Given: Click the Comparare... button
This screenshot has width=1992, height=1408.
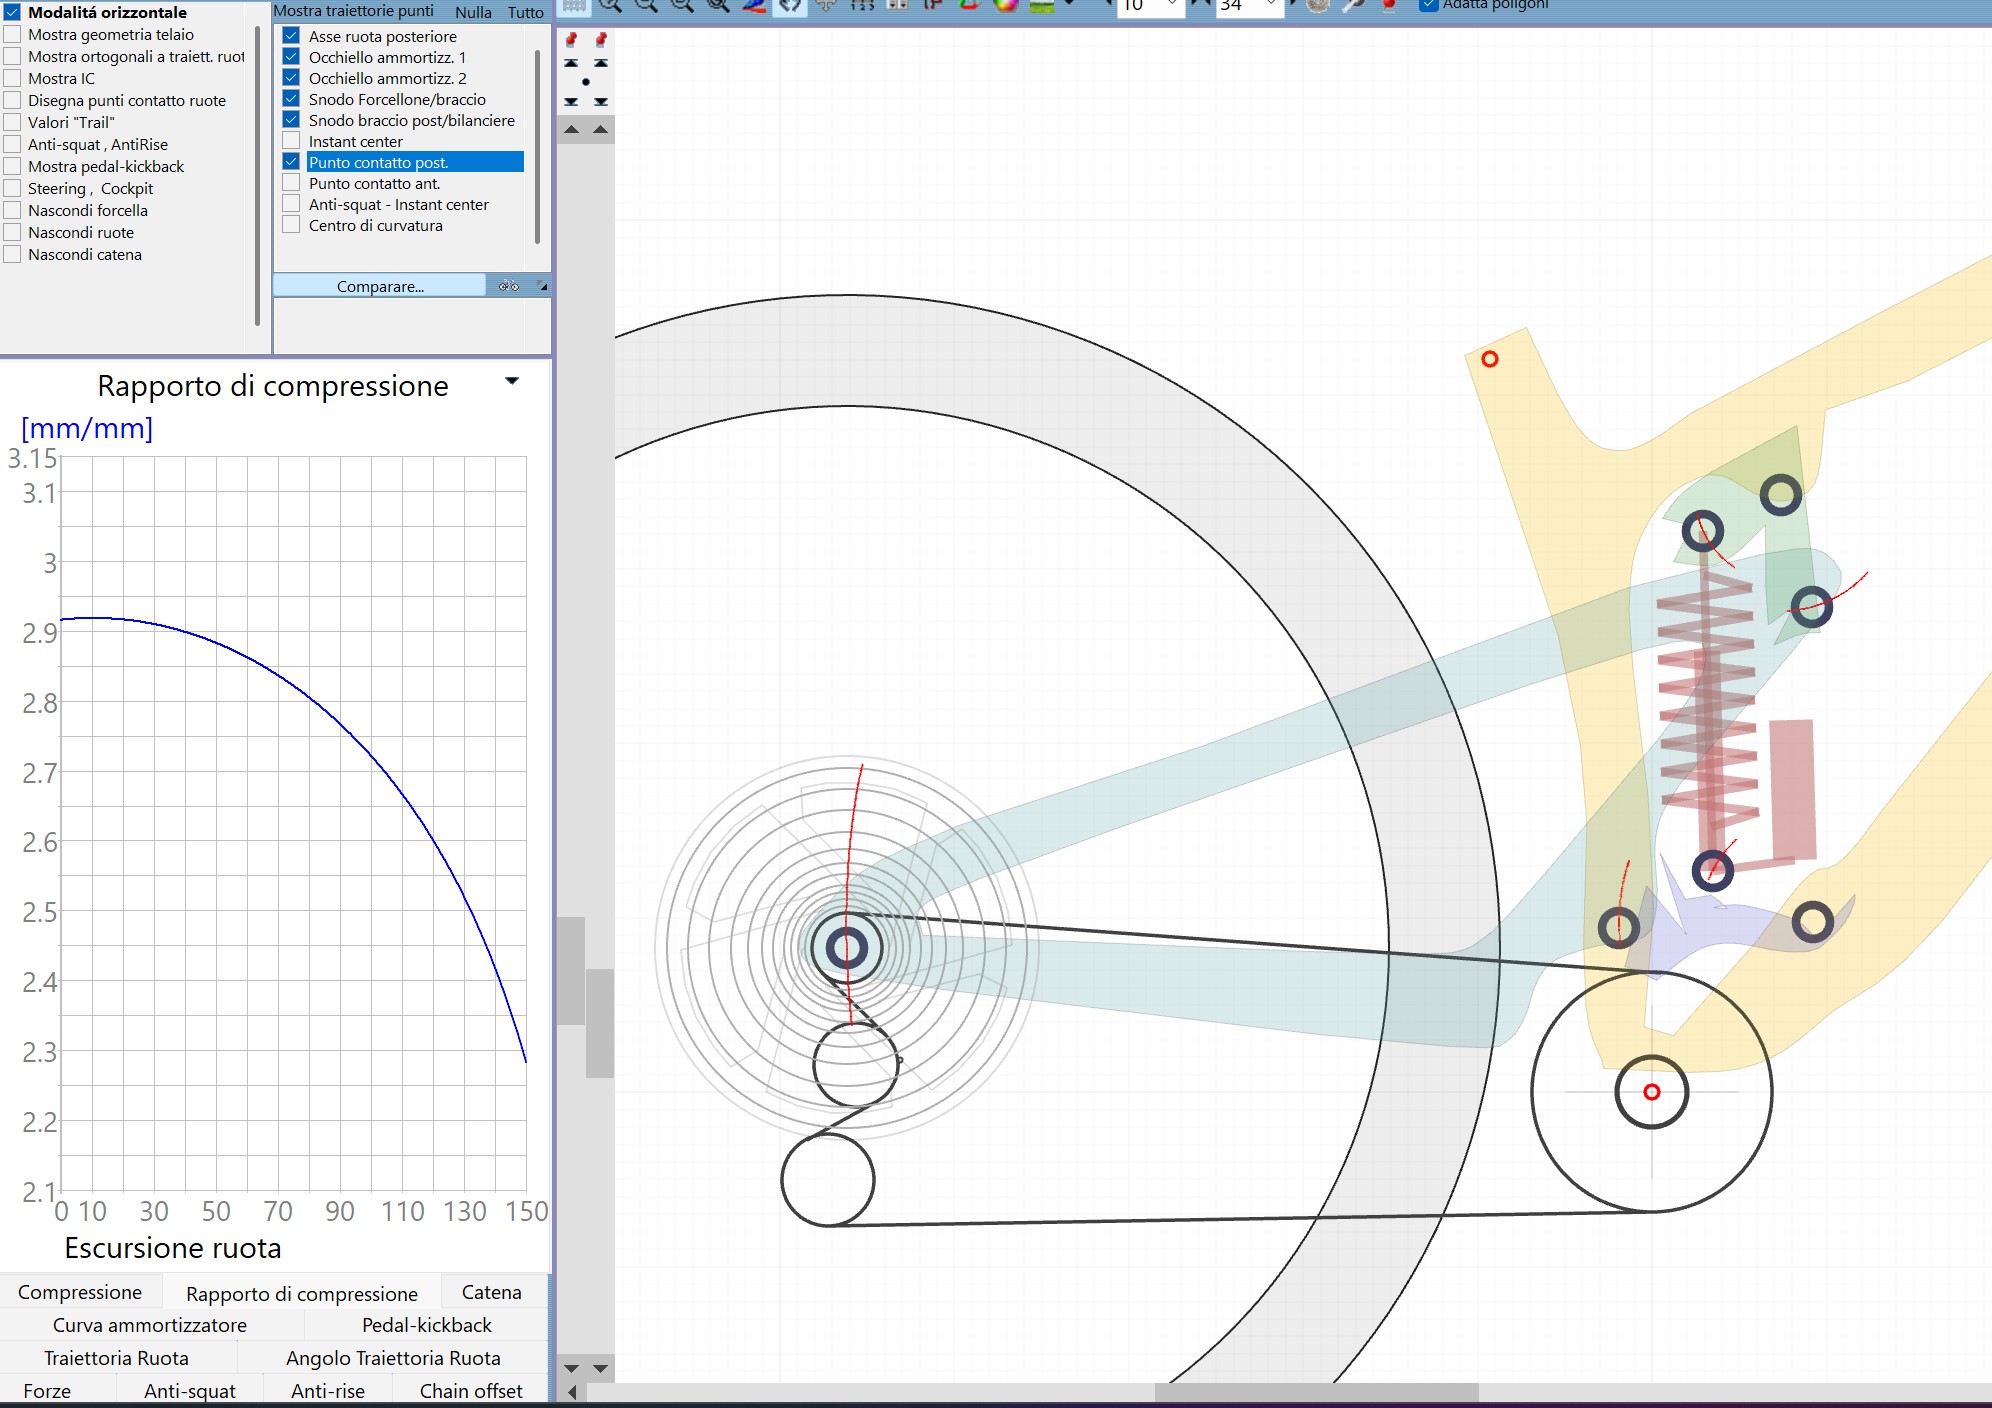Looking at the screenshot, I should pyautogui.click(x=380, y=286).
